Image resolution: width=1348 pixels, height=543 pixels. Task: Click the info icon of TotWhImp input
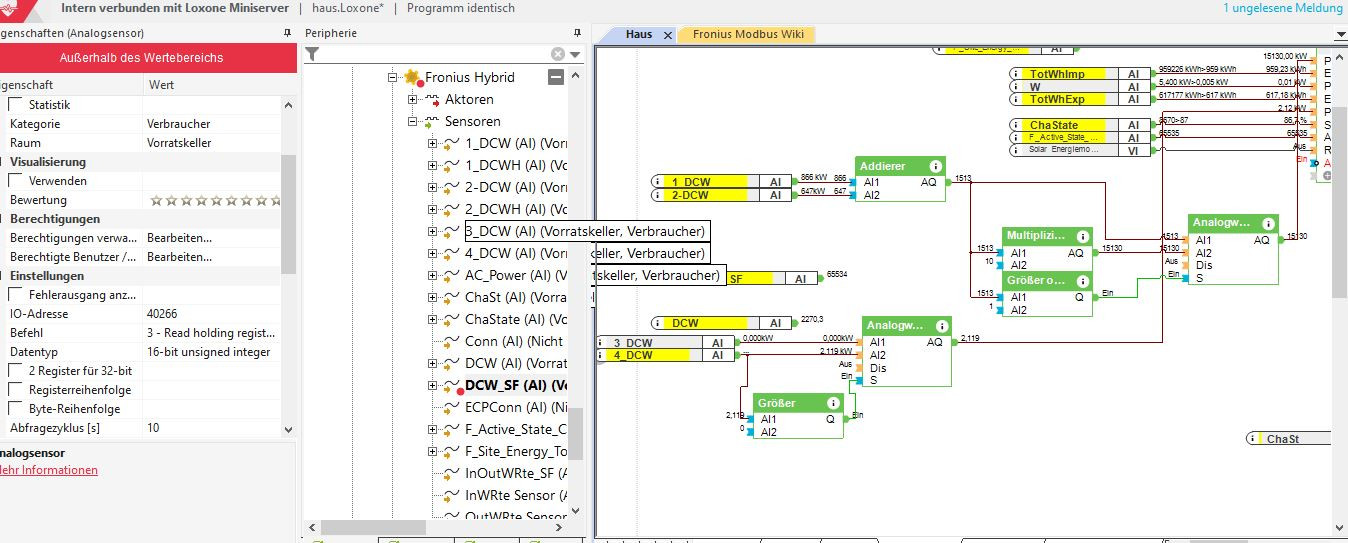click(1015, 74)
